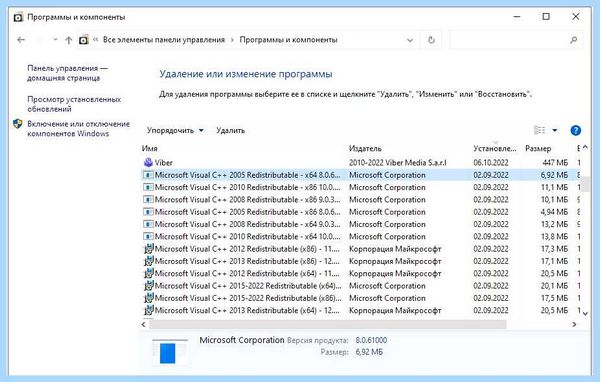Click the 11,1 МБ size cell
Image resolution: width=600 pixels, height=382 pixels.
(x=554, y=187)
